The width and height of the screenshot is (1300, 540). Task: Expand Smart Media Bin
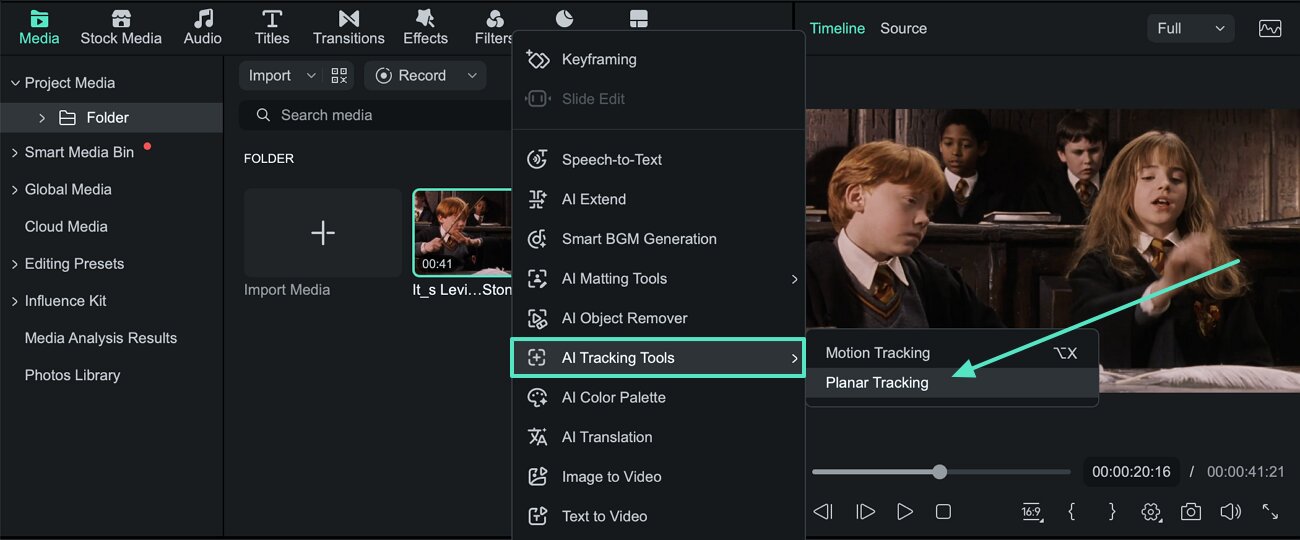coord(15,152)
